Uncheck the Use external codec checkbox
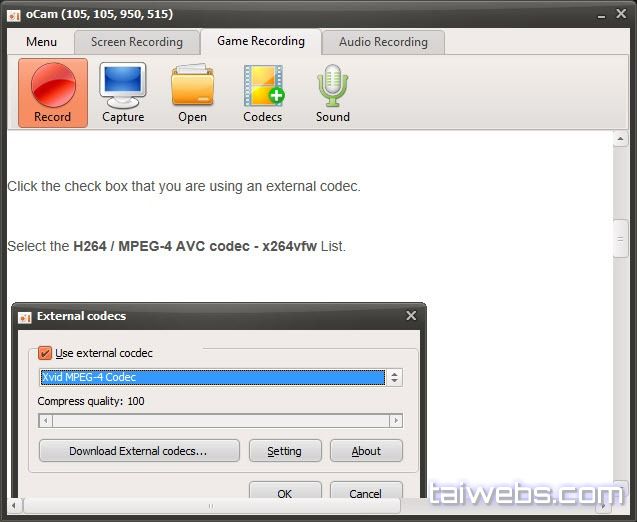 (45, 353)
